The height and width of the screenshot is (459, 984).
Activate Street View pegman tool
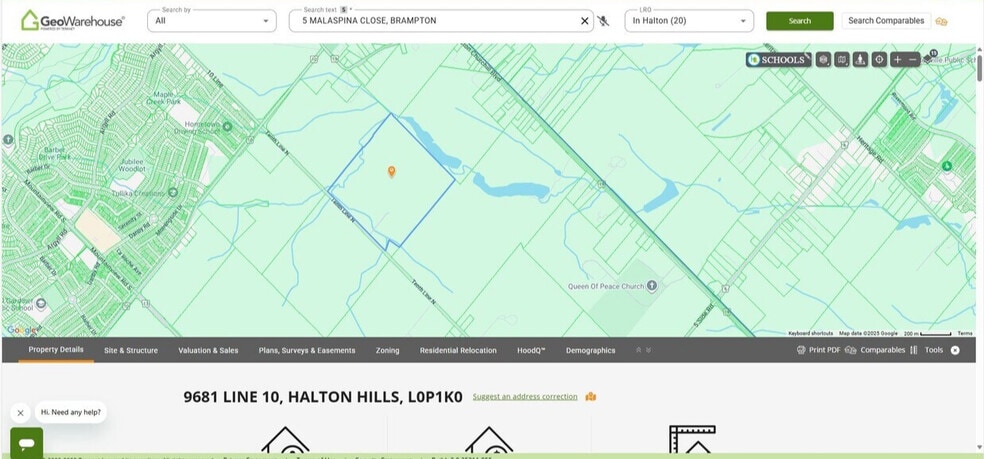point(860,60)
